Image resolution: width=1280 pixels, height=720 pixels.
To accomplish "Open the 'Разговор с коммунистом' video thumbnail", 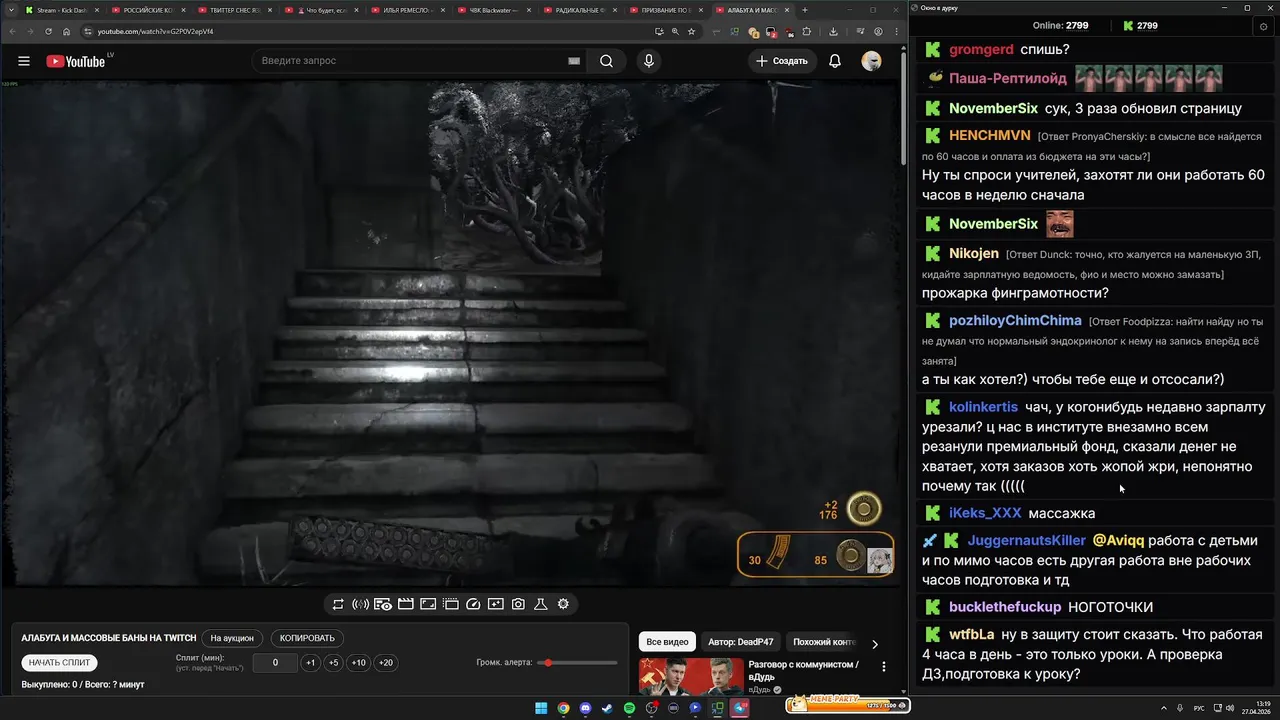I will click(691, 677).
